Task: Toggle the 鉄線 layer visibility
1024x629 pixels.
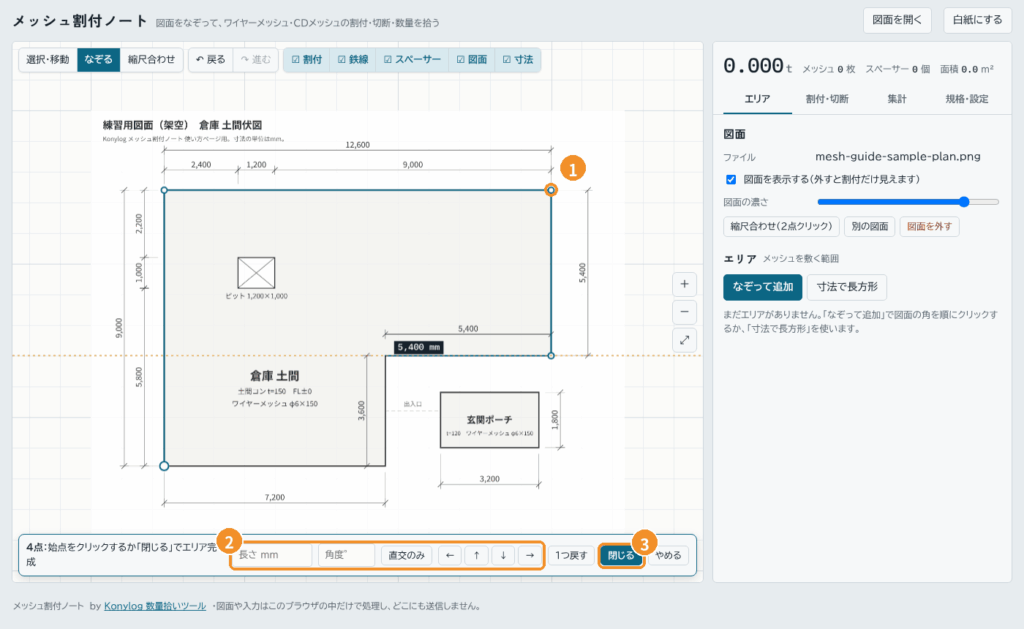Action: pos(353,59)
